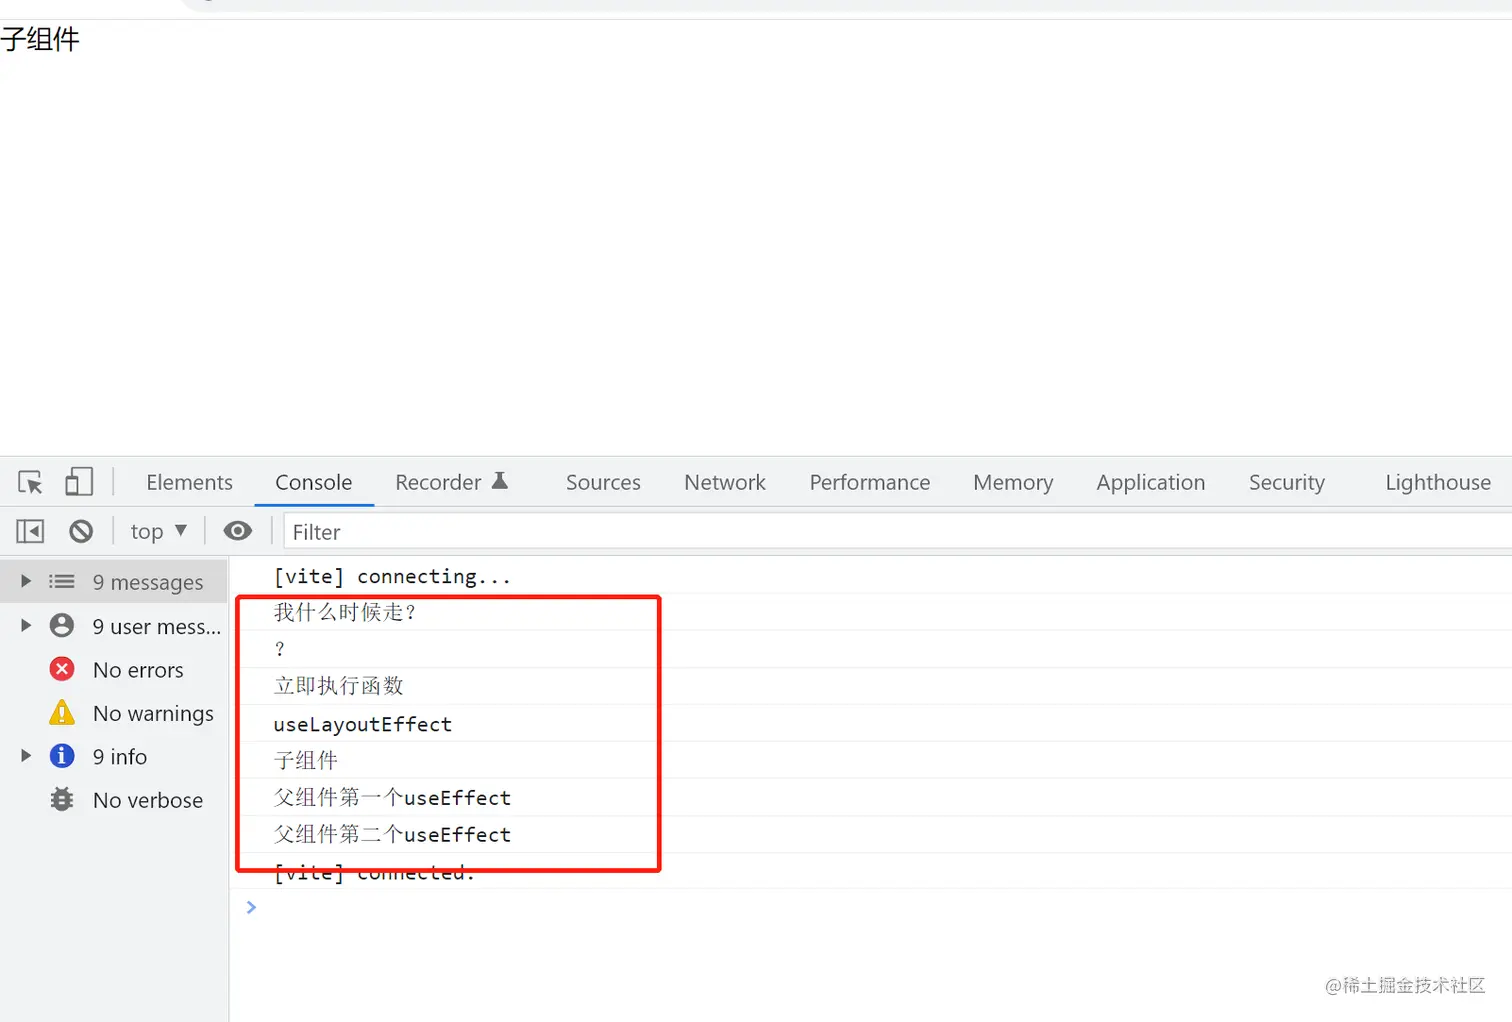
Task: Click the '子组件' text in page
Action: pyautogui.click(x=40, y=40)
